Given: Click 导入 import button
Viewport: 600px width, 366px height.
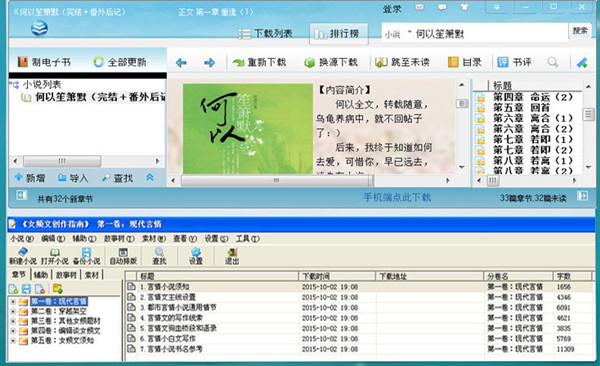Looking at the screenshot, I should [73, 178].
